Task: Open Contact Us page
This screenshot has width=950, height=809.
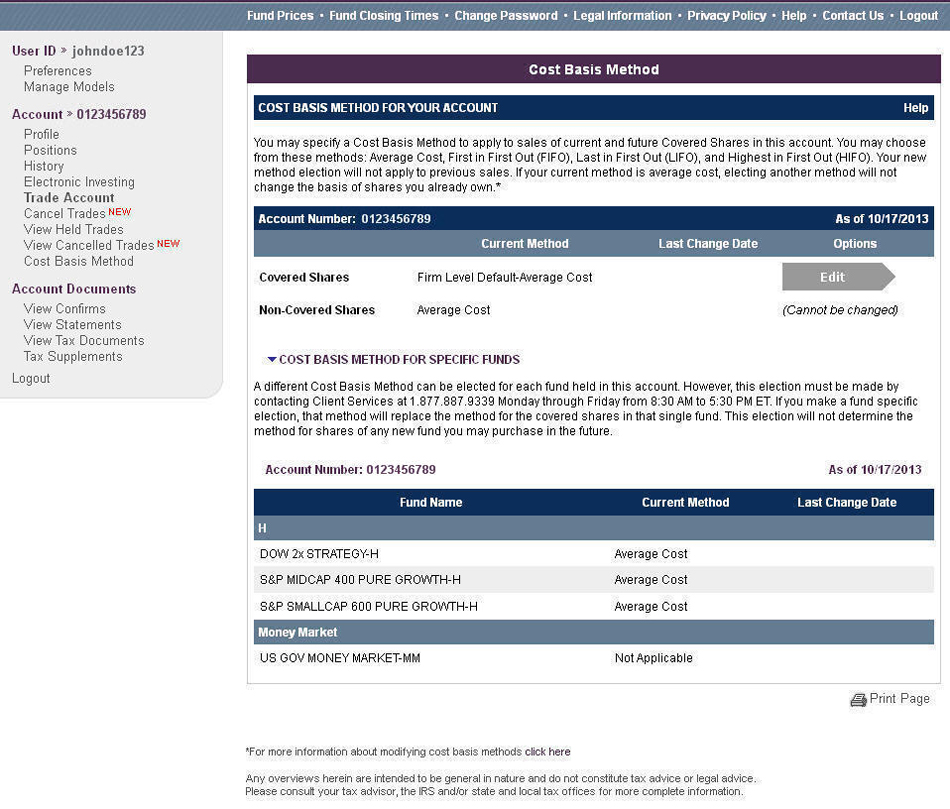Action: coord(852,16)
